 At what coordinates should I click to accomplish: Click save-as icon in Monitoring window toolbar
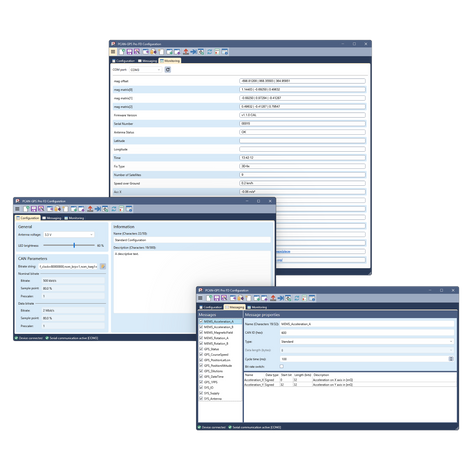(137, 52)
